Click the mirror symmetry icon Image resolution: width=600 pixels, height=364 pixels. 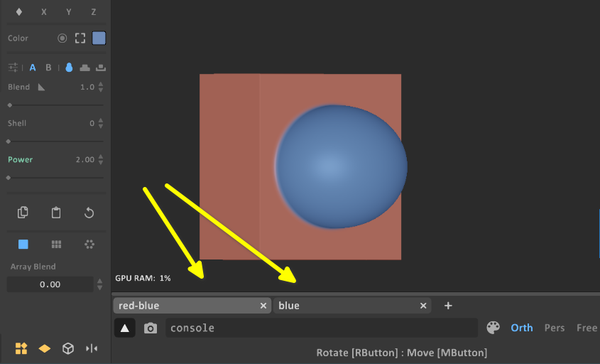[91, 348]
